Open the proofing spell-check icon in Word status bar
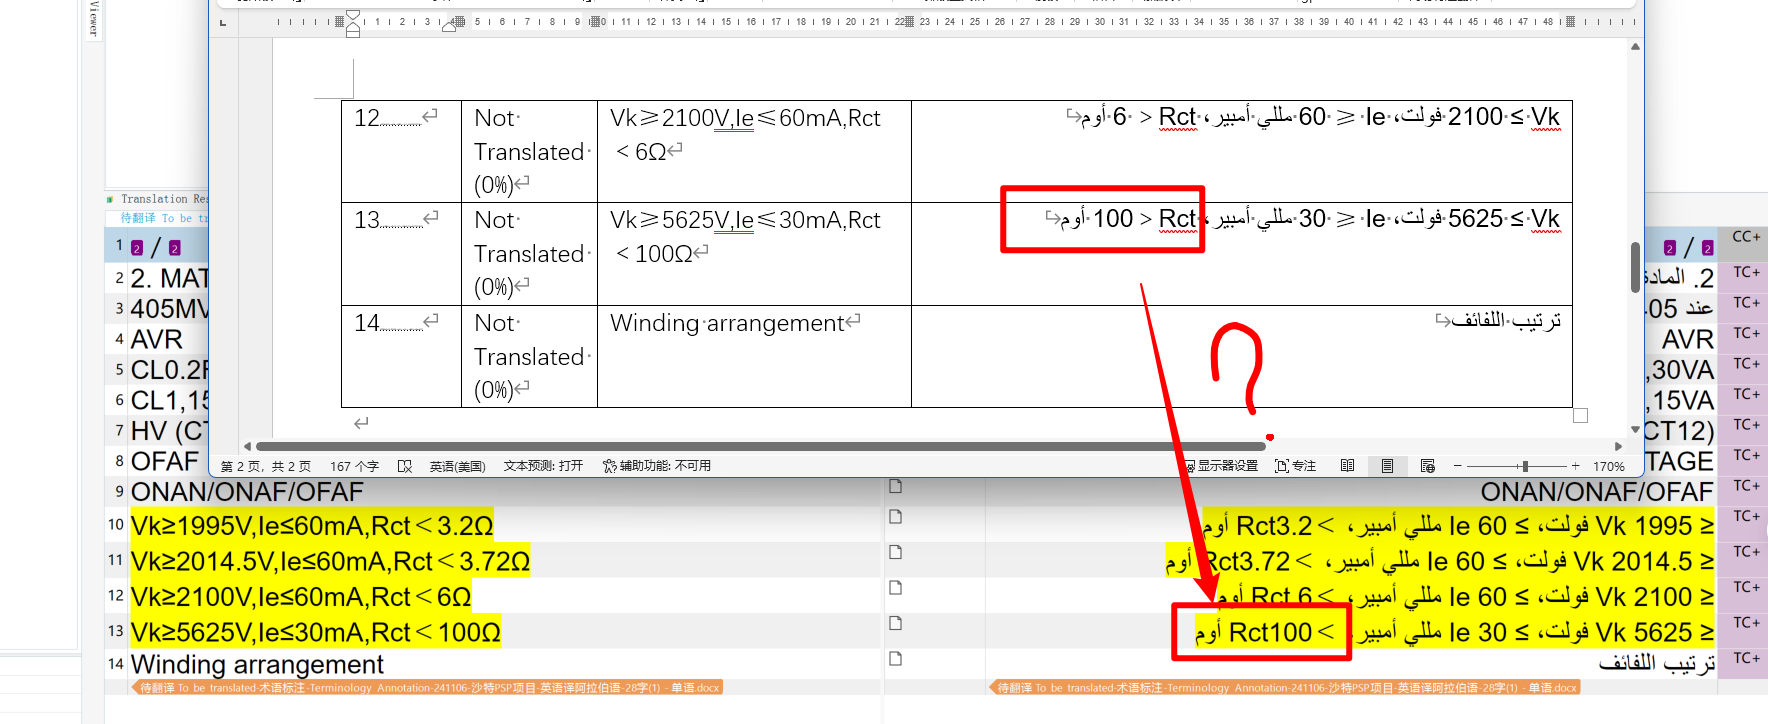This screenshot has width=1768, height=724. pyautogui.click(x=405, y=466)
